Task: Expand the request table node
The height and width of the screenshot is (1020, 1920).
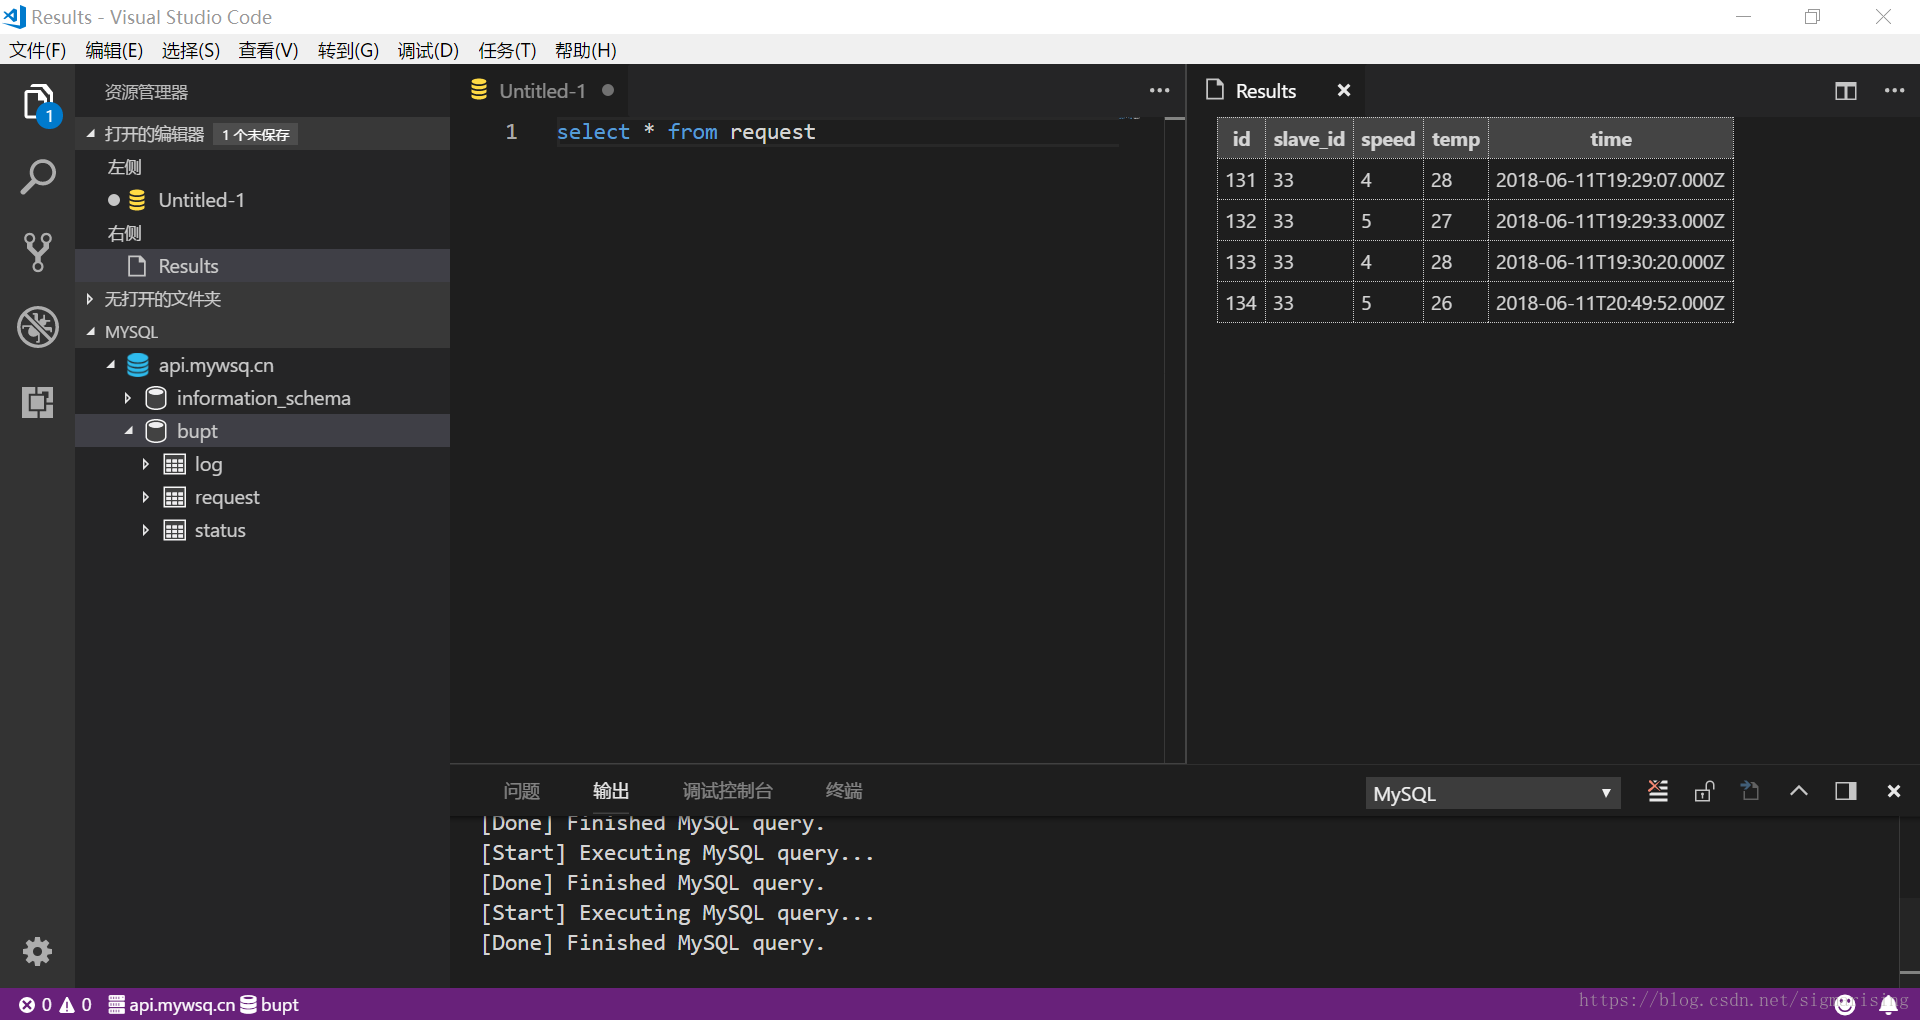Action: point(146,497)
